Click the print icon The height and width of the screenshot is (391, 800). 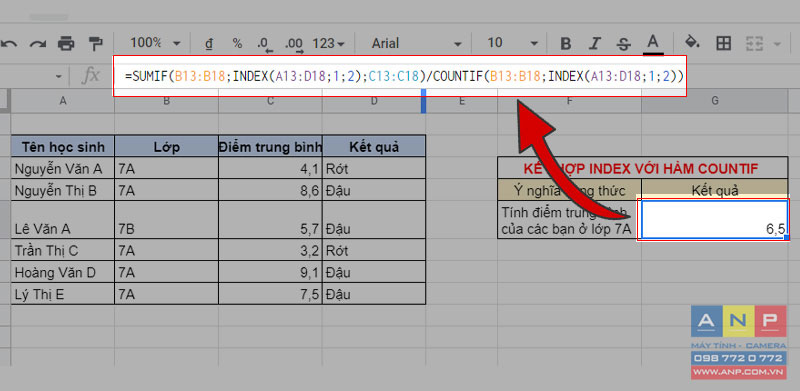pyautogui.click(x=66, y=43)
